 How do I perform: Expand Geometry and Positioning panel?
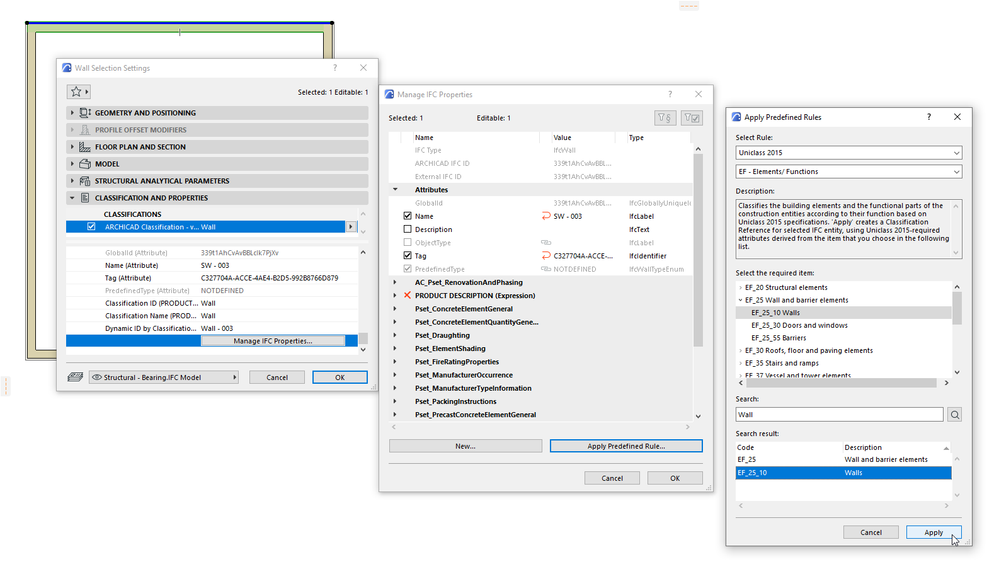pos(72,113)
